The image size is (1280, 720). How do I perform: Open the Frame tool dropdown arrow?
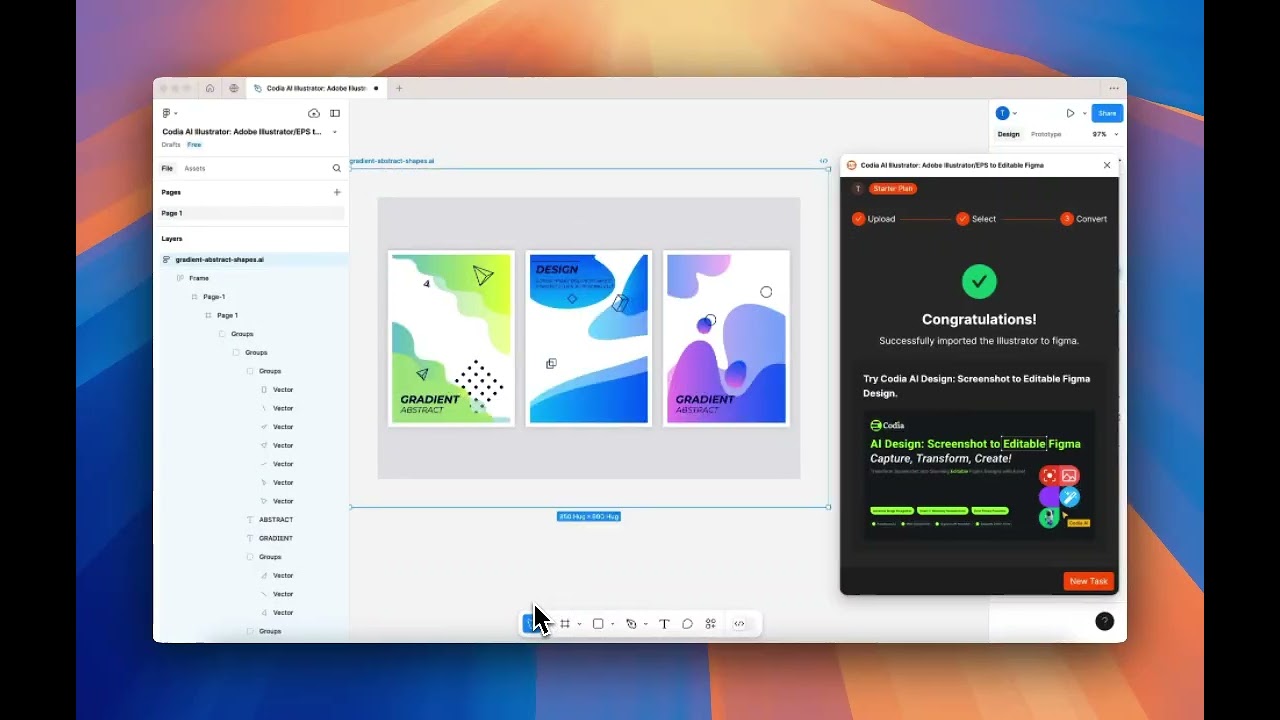[579, 624]
